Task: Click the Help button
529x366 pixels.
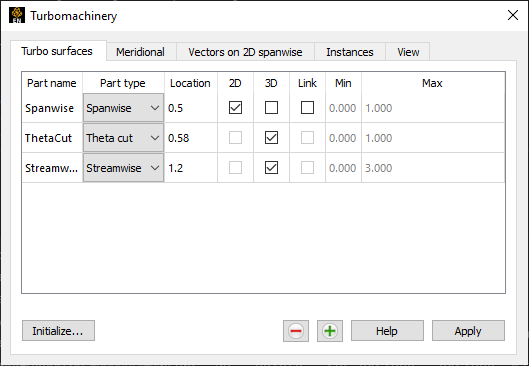Action: pos(387,331)
